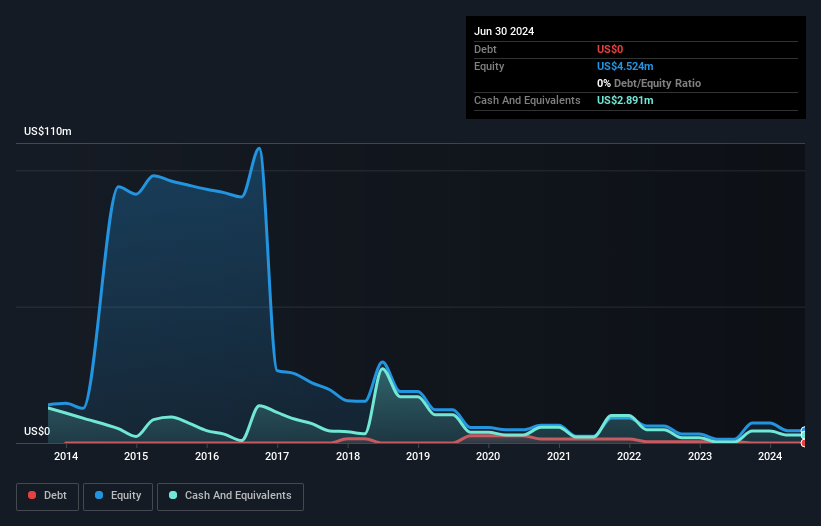This screenshot has width=821, height=526.
Task: Select the 2024 x-axis label
Action: 770,456
